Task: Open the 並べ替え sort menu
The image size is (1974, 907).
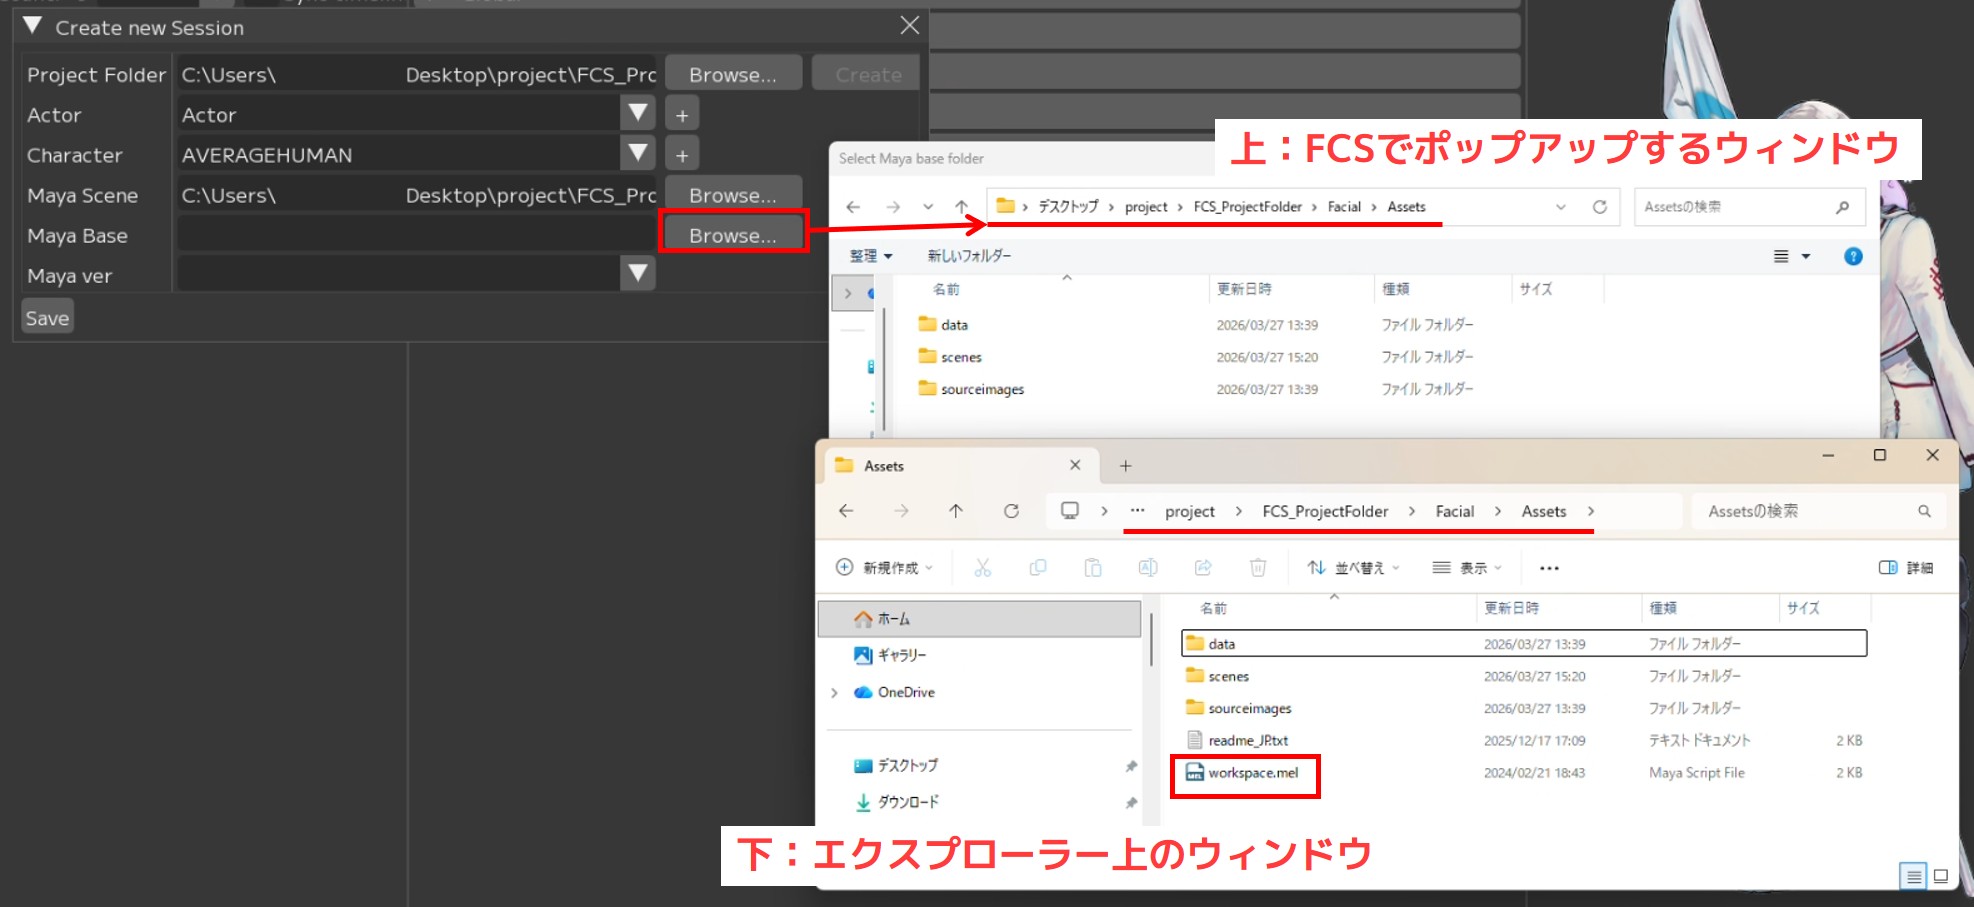Action: click(1353, 568)
